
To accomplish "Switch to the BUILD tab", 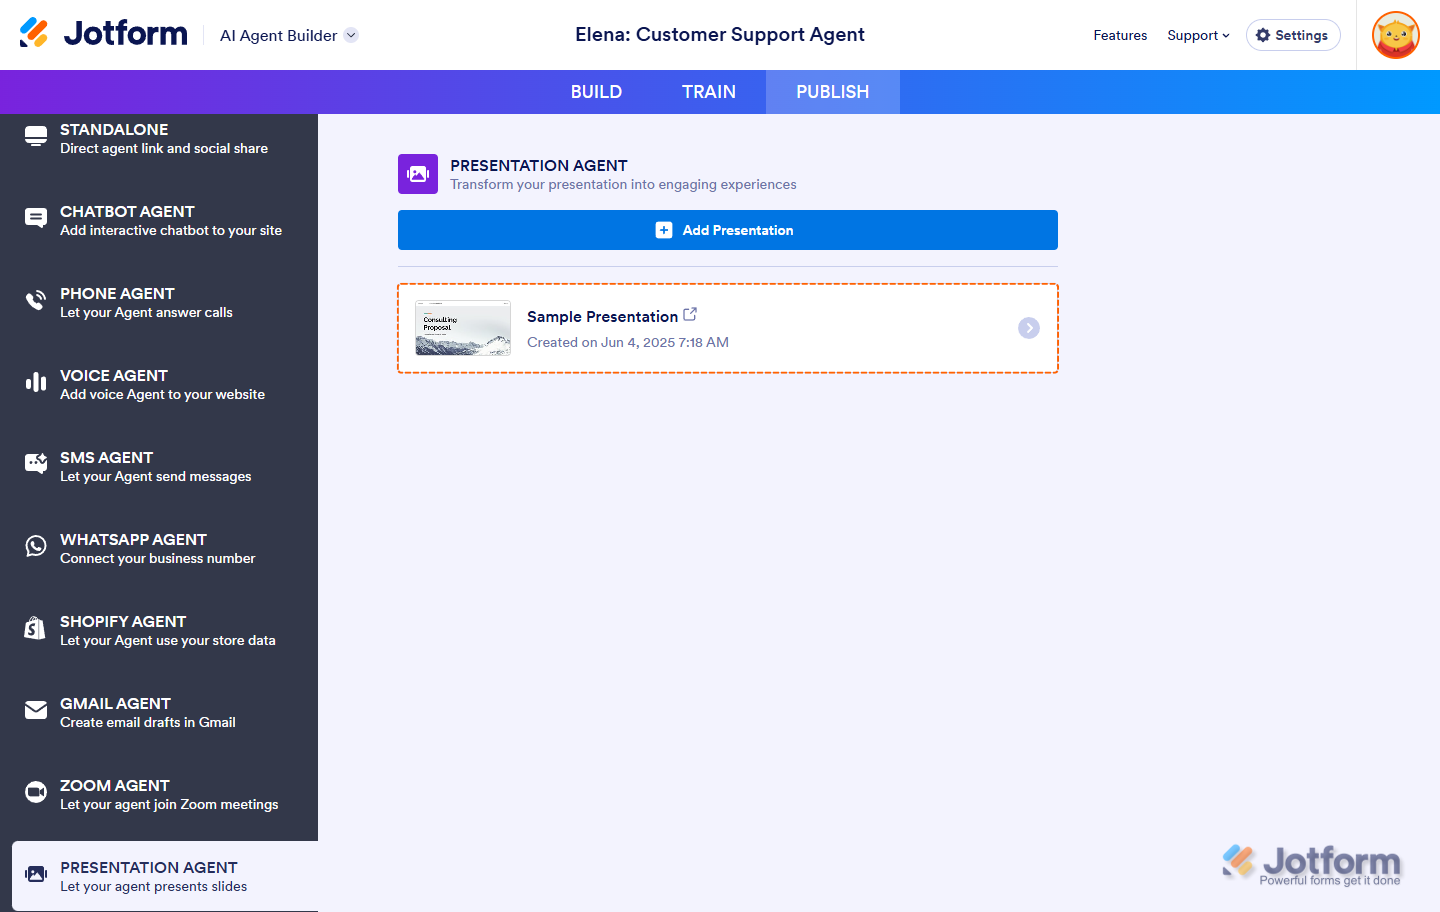I will [x=596, y=92].
